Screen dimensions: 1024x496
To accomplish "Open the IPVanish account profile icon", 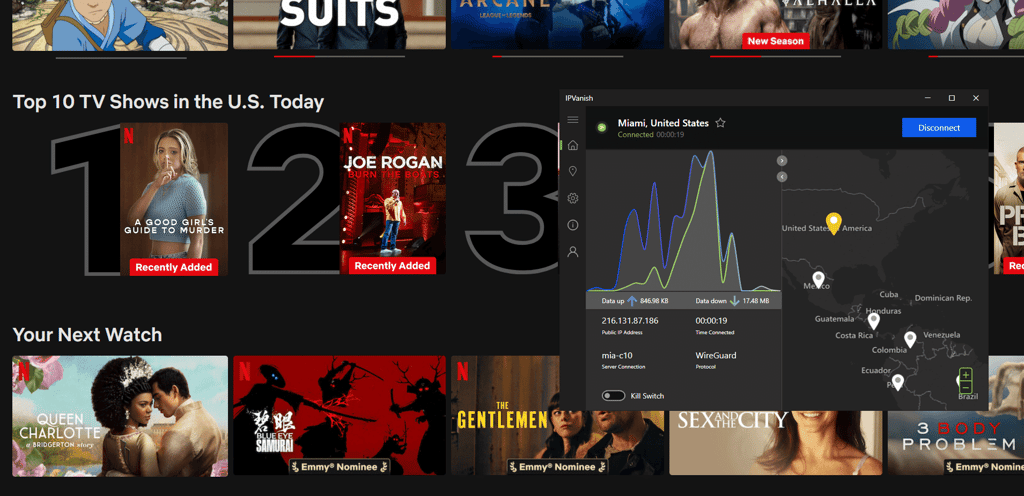I will coord(573,251).
